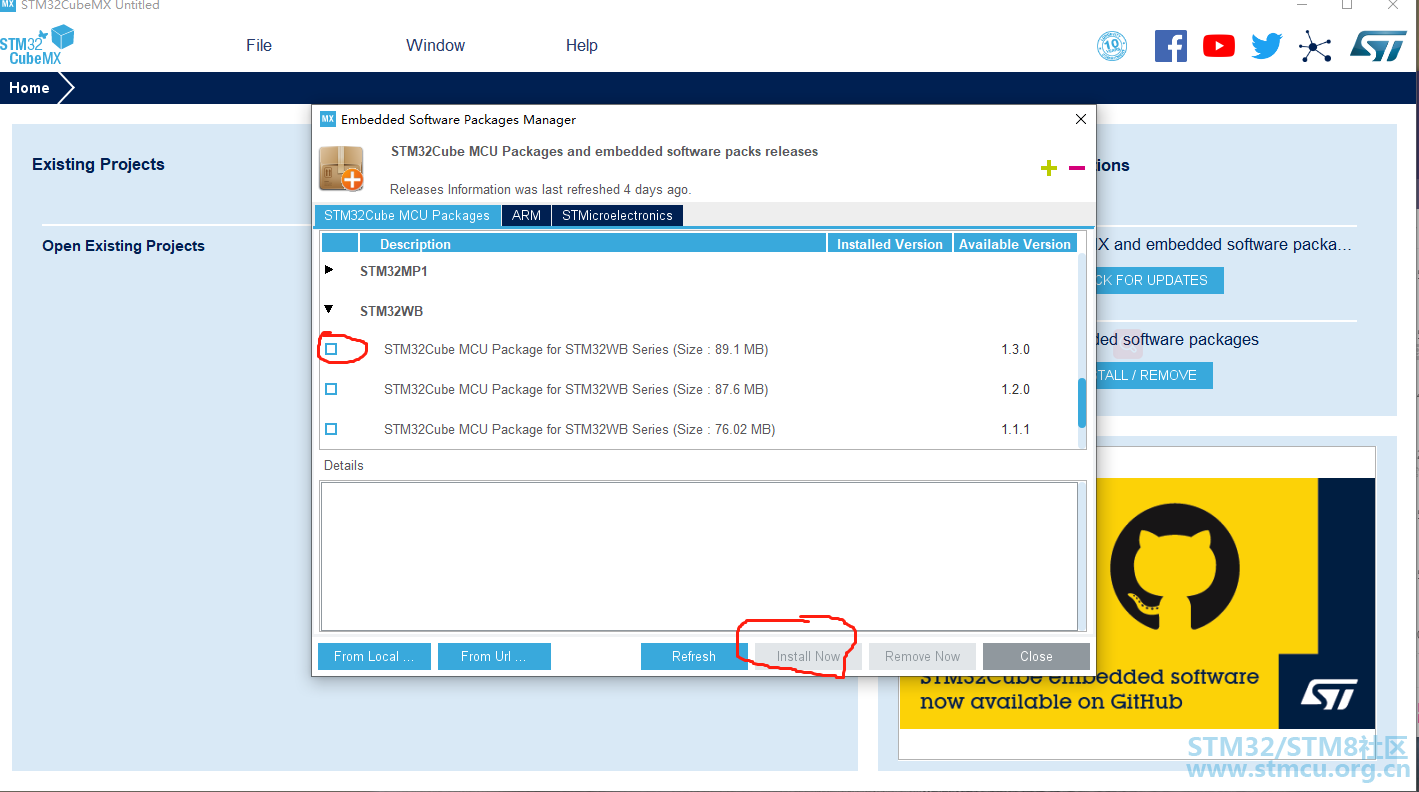Image resolution: width=1419 pixels, height=792 pixels.
Task: Open the Window menu
Action: point(435,45)
